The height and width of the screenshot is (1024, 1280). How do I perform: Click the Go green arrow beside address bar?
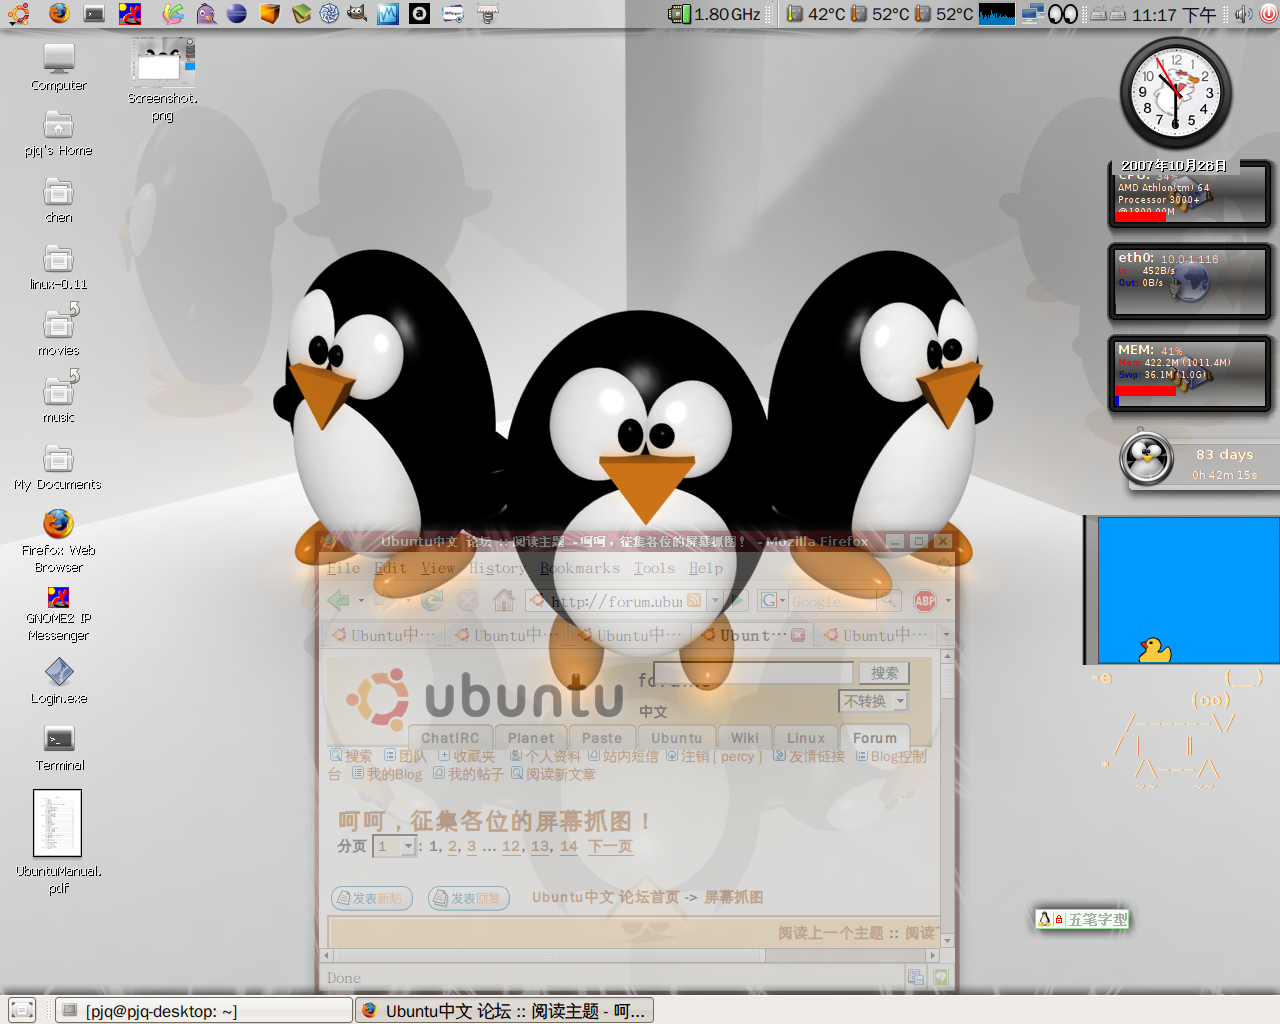coord(737,601)
